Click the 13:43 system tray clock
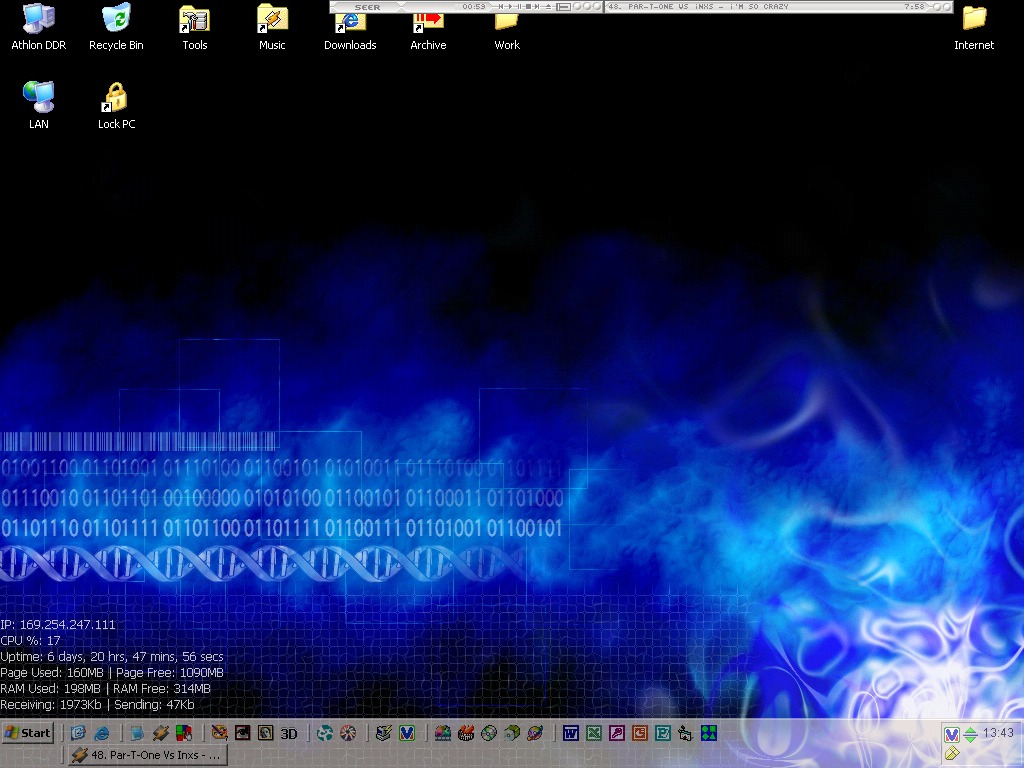Image resolution: width=1024 pixels, height=768 pixels. [x=998, y=733]
